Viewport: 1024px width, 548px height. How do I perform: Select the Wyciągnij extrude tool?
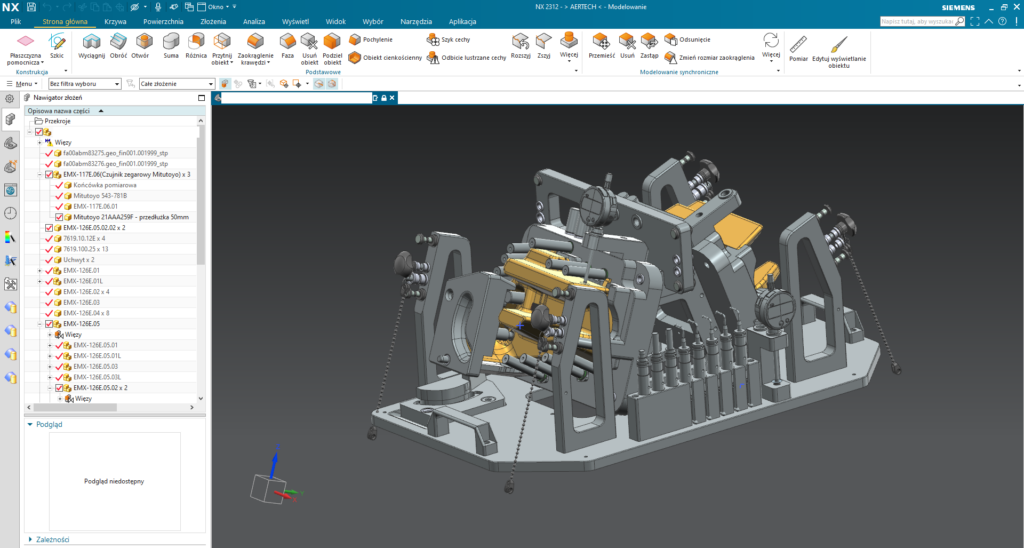pyautogui.click(x=91, y=46)
